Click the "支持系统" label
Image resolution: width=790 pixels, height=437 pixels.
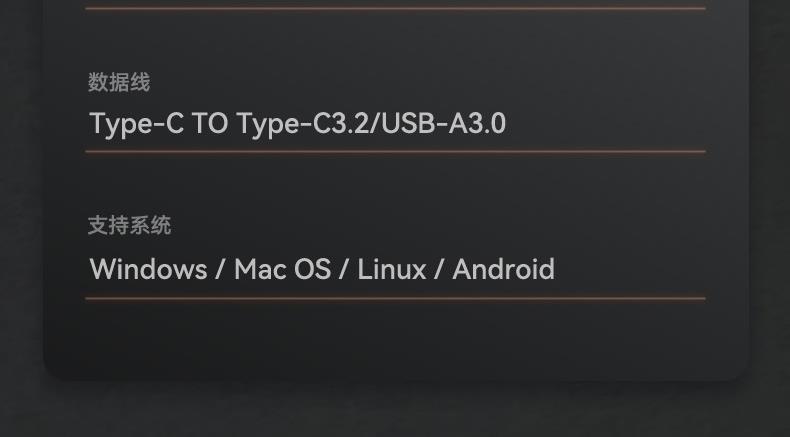(129, 225)
